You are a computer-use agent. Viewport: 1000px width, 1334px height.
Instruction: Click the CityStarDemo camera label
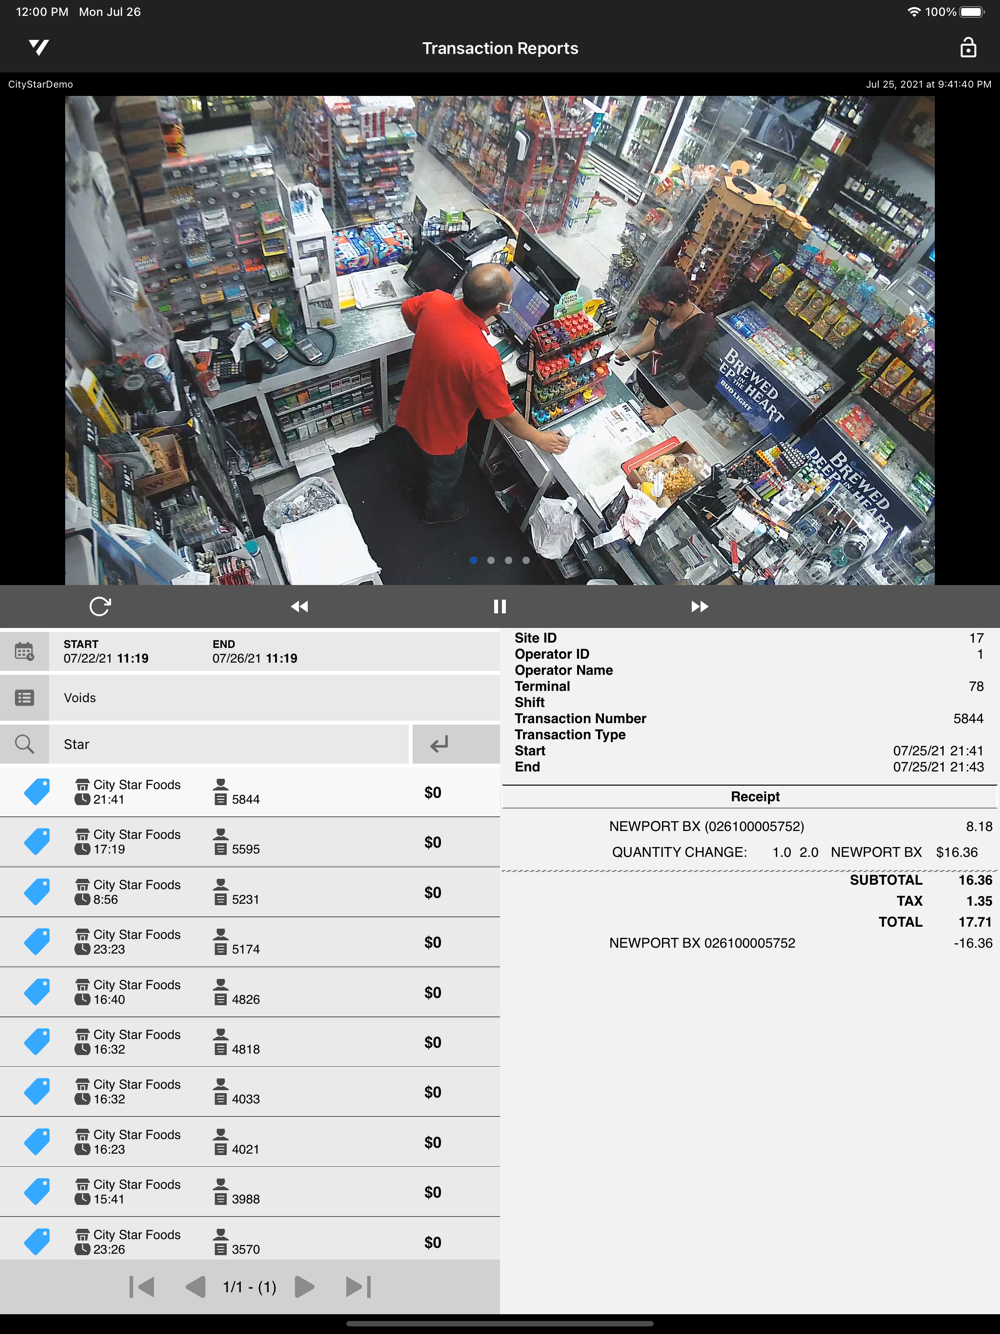pos(40,84)
